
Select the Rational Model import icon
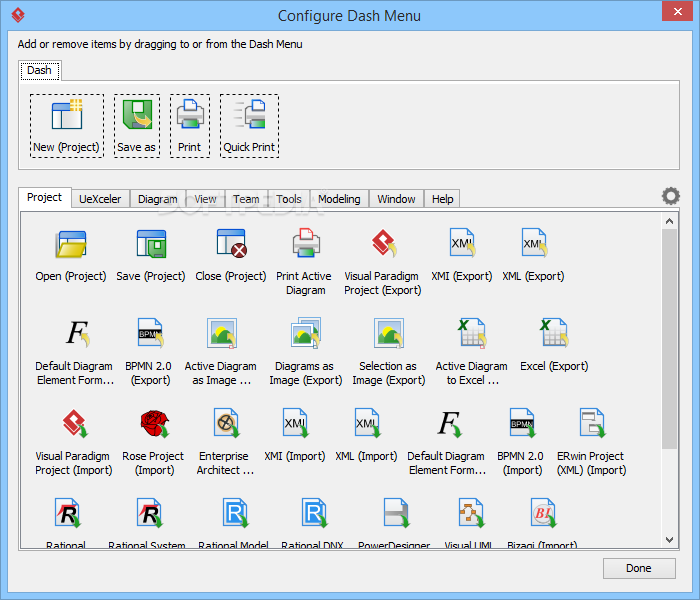tap(235, 513)
